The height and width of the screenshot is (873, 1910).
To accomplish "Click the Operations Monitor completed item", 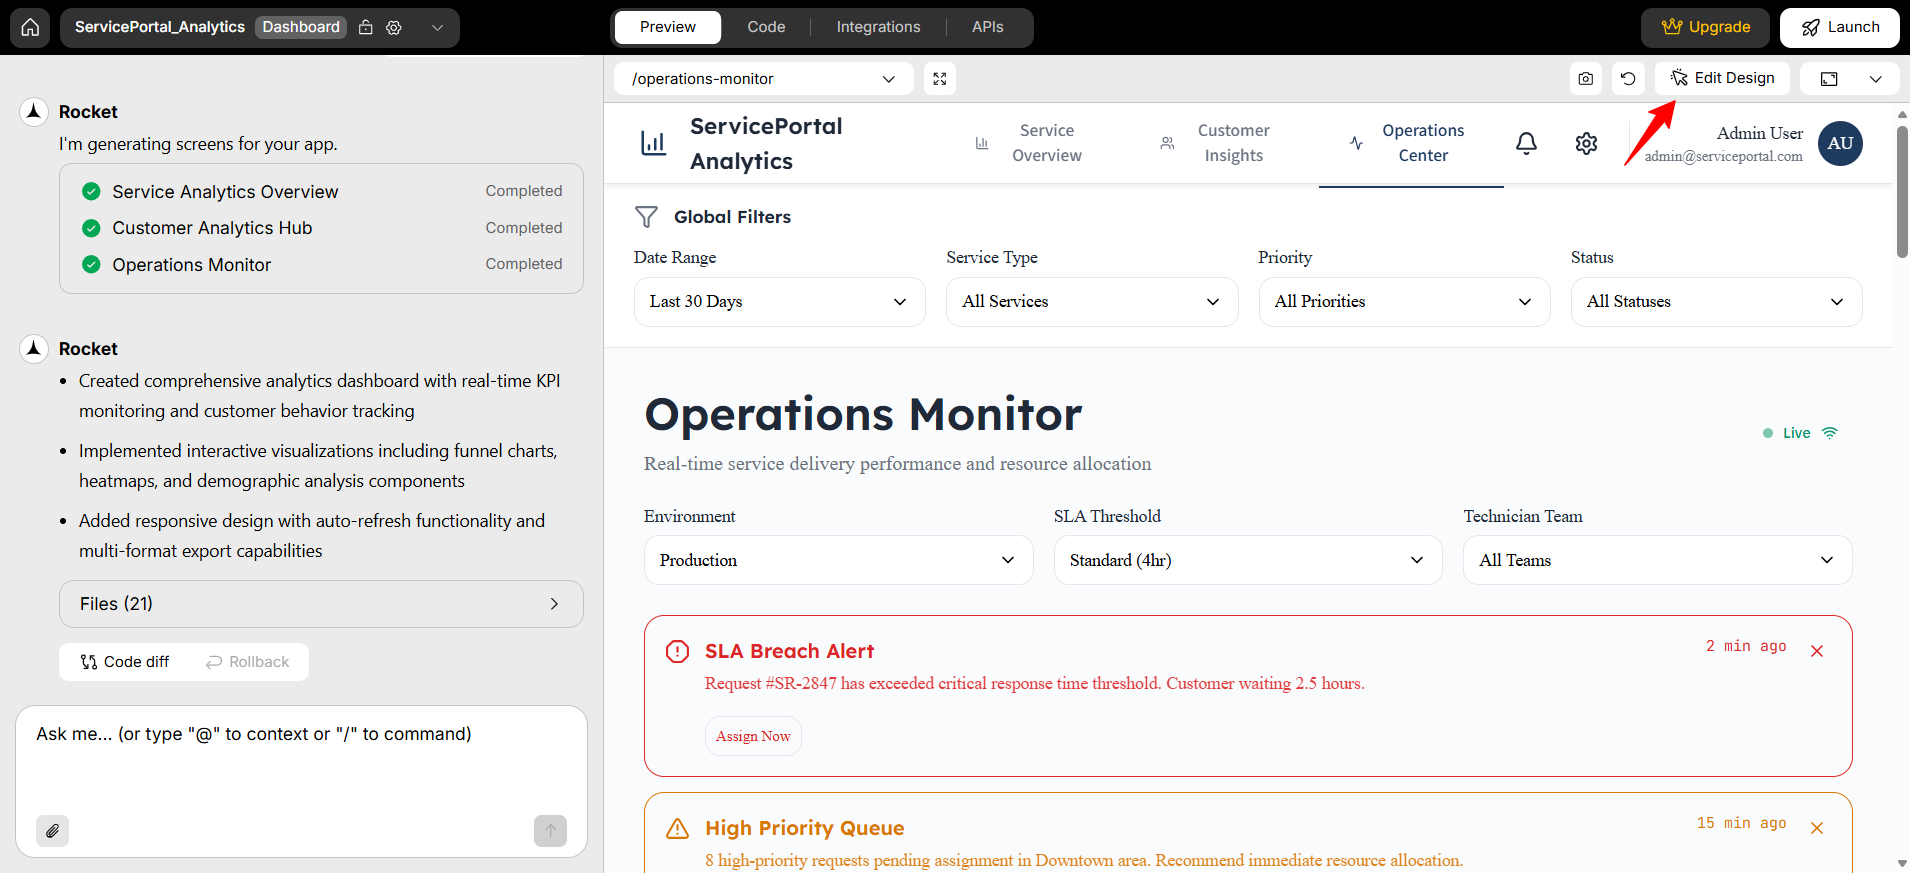I will (x=321, y=264).
